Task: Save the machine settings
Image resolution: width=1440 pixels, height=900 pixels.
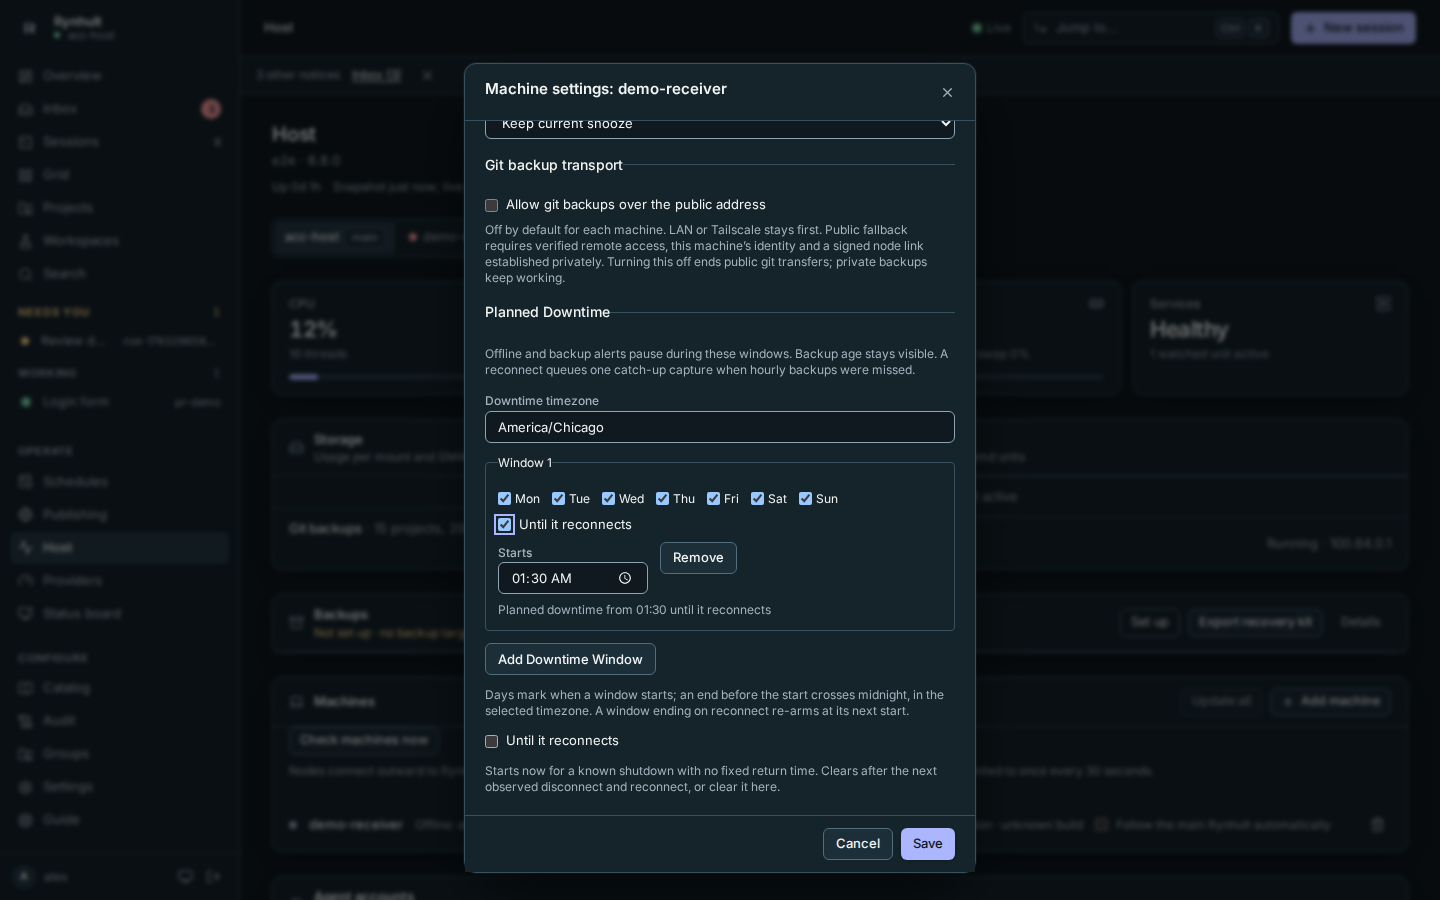Action: click(x=928, y=844)
